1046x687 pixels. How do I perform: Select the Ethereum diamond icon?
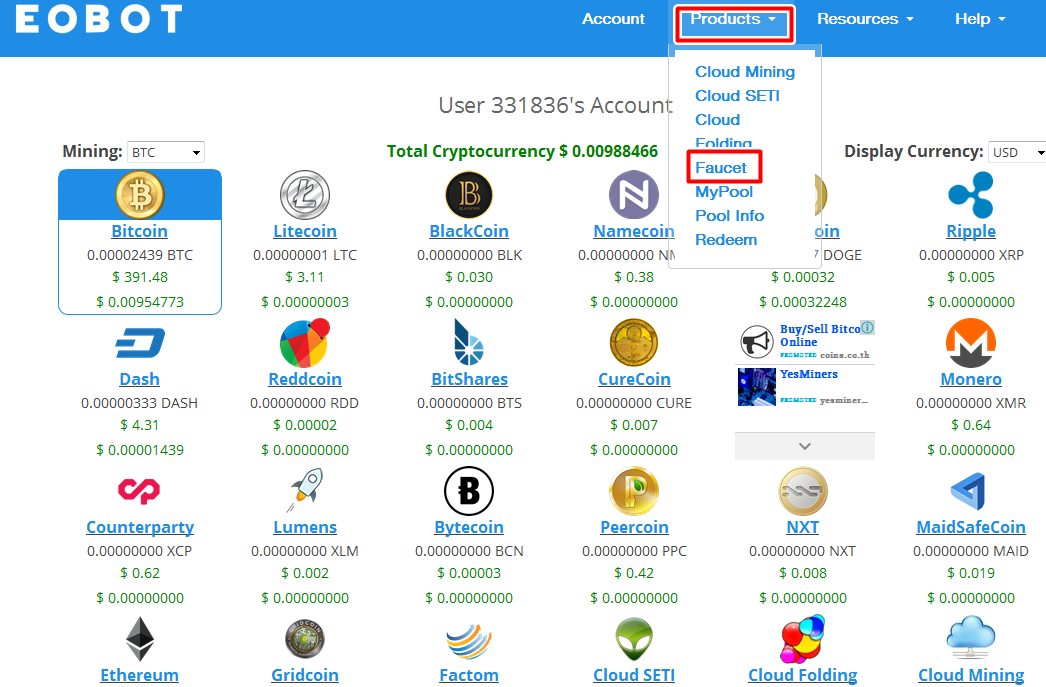[x=139, y=639]
